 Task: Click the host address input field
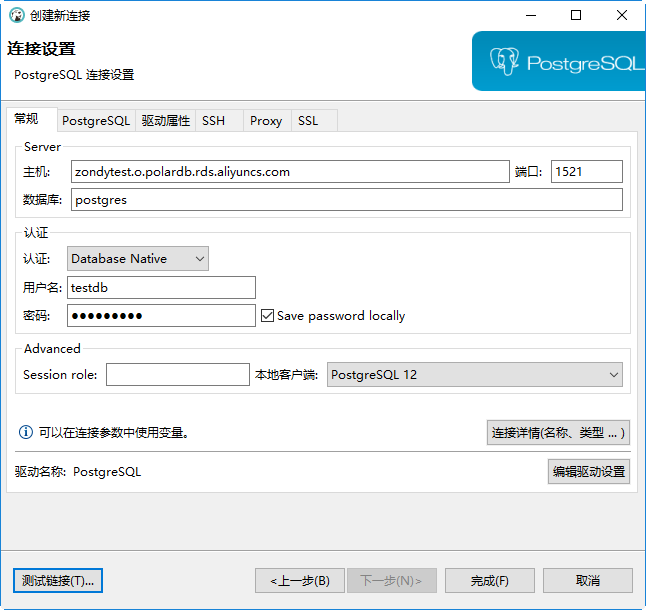tap(288, 172)
